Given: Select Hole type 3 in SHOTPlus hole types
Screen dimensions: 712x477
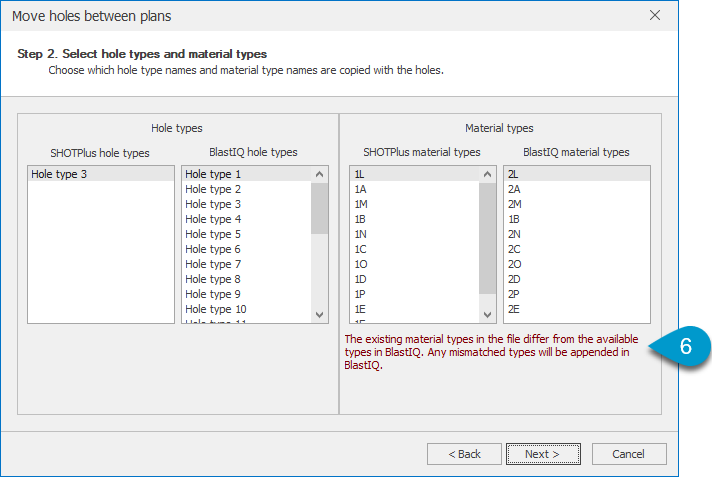Looking at the screenshot, I should coord(101,174).
